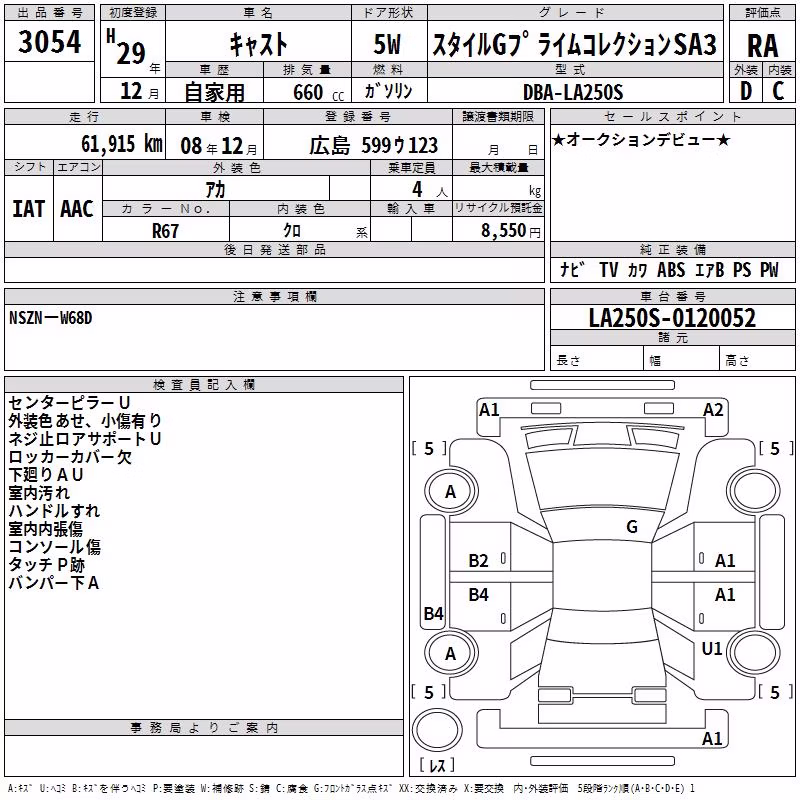This screenshot has height=800, width=800.
Task: Click sales point "★オークションデビュー★"
Action: 641,139
